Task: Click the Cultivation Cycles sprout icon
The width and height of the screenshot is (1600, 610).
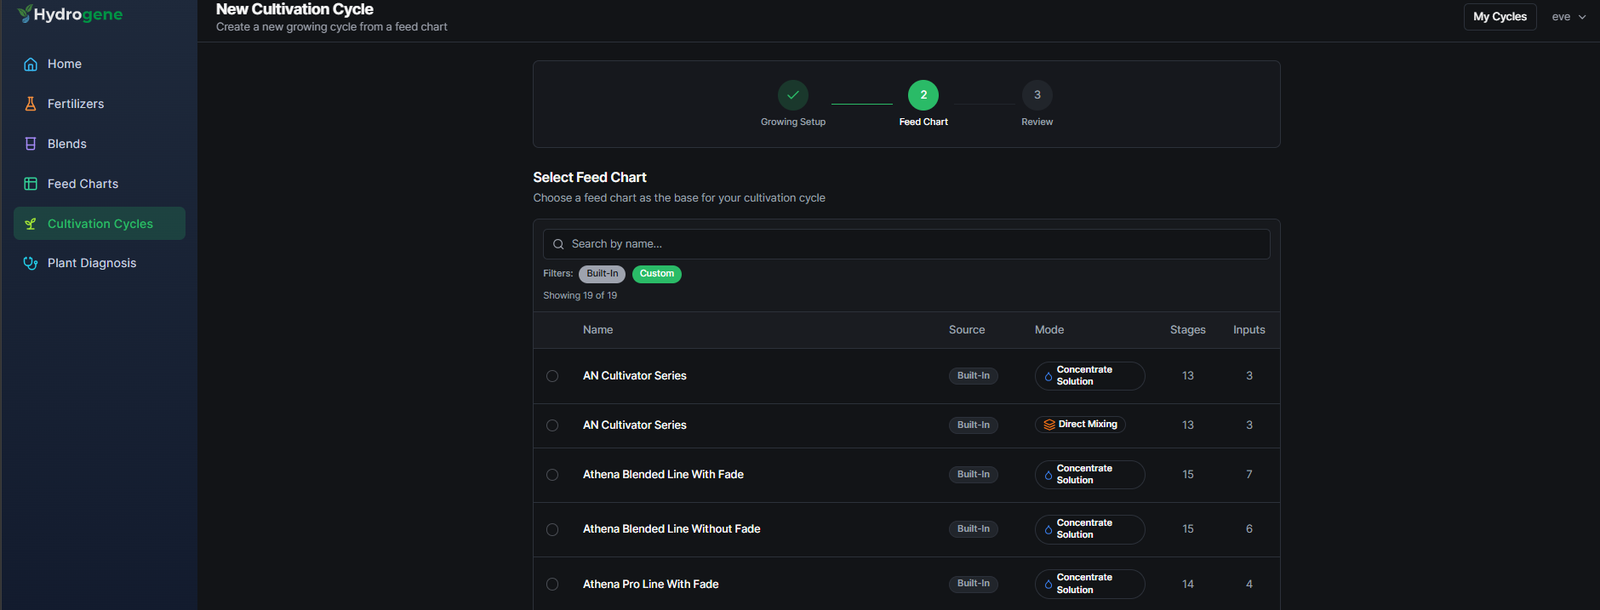Action: [31, 224]
